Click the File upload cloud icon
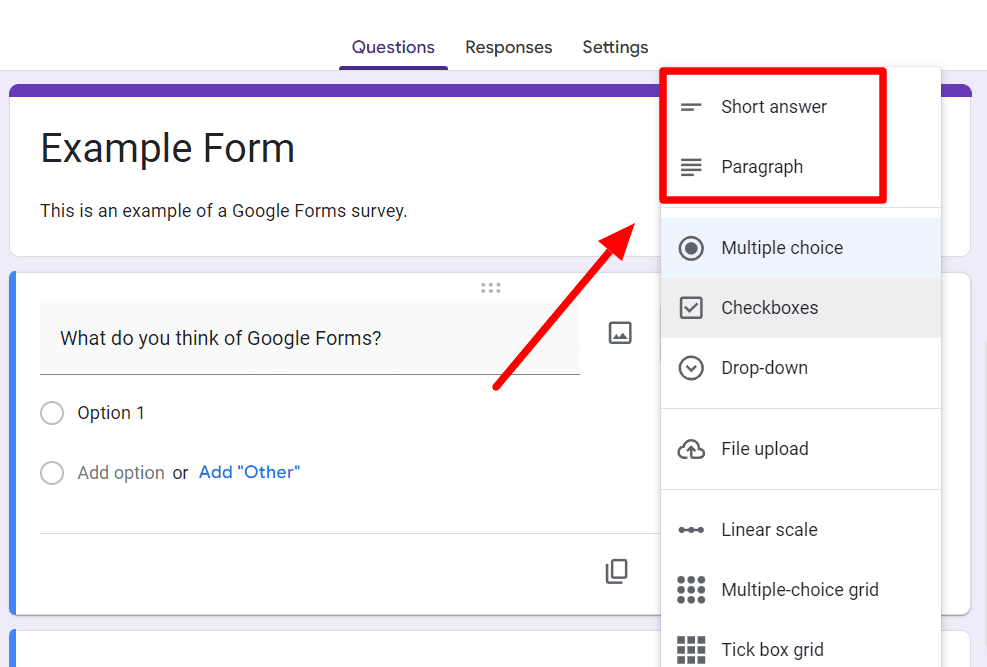The width and height of the screenshot is (987, 667). click(691, 449)
